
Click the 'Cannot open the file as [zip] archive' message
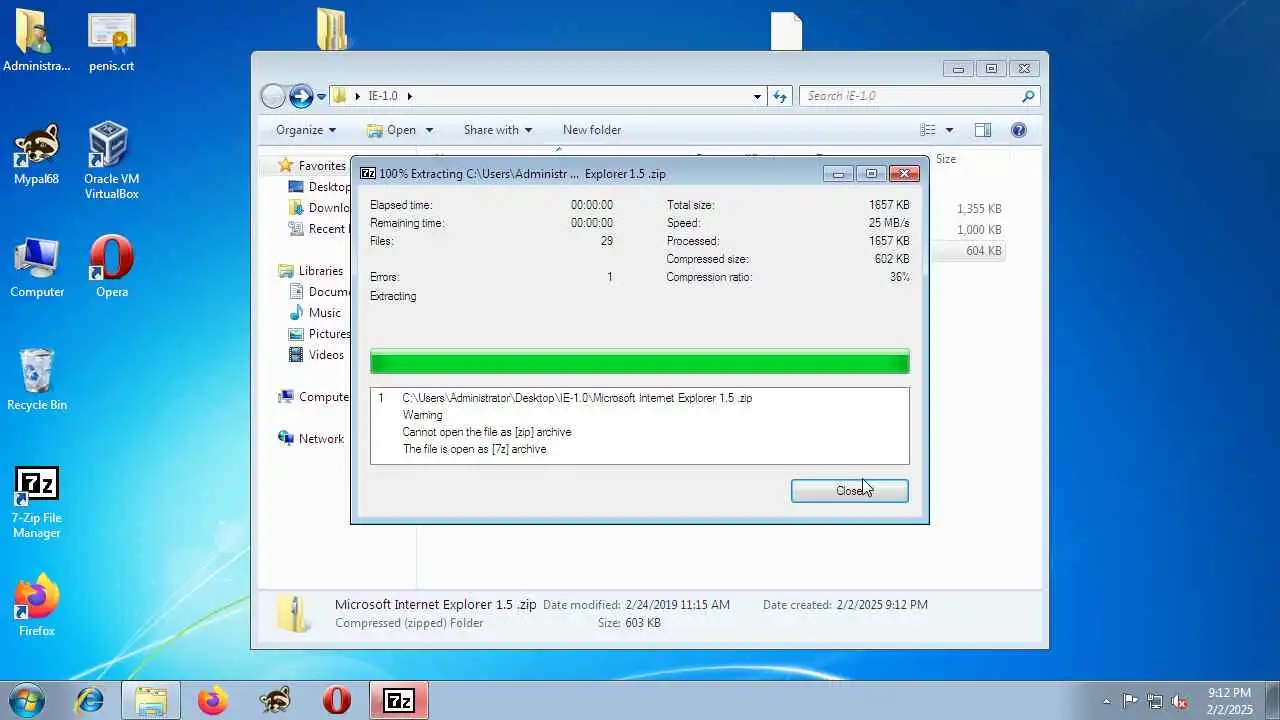tap(487, 432)
